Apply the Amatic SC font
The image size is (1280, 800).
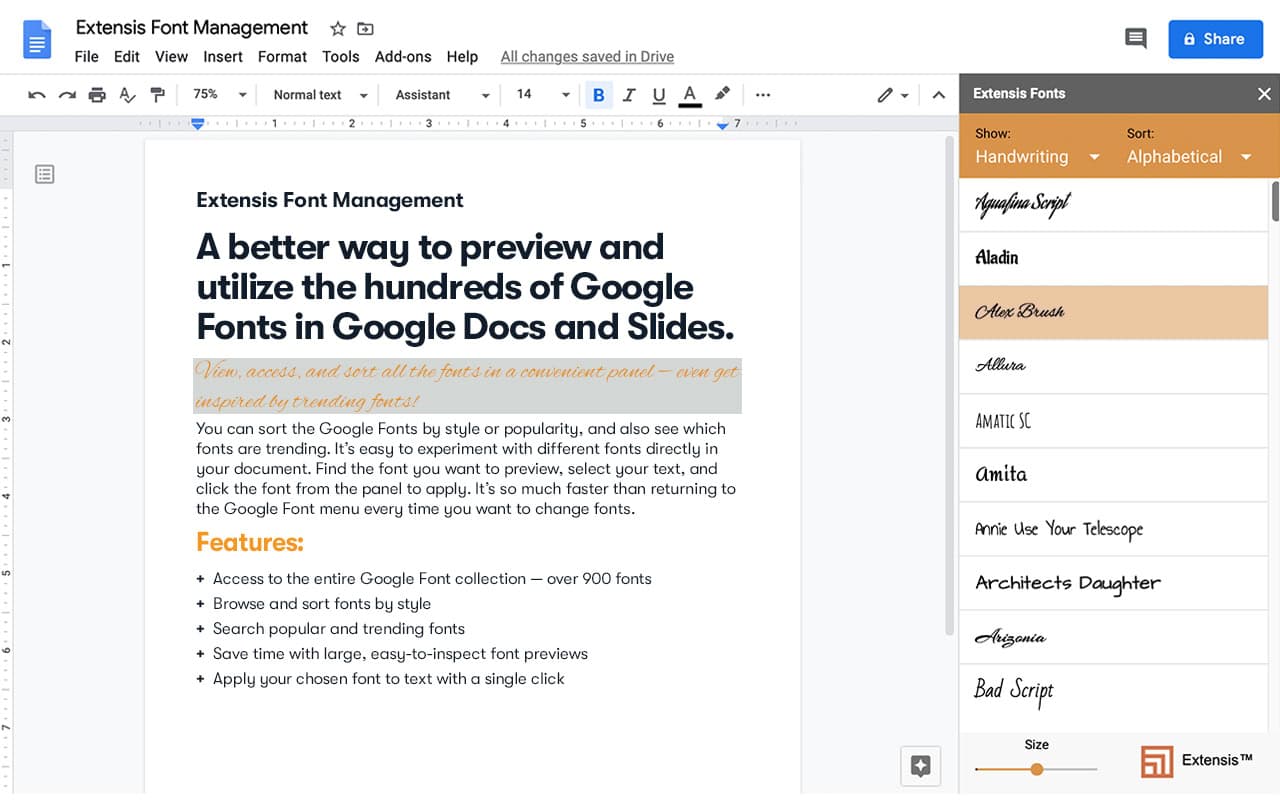pyautogui.click(x=1113, y=420)
